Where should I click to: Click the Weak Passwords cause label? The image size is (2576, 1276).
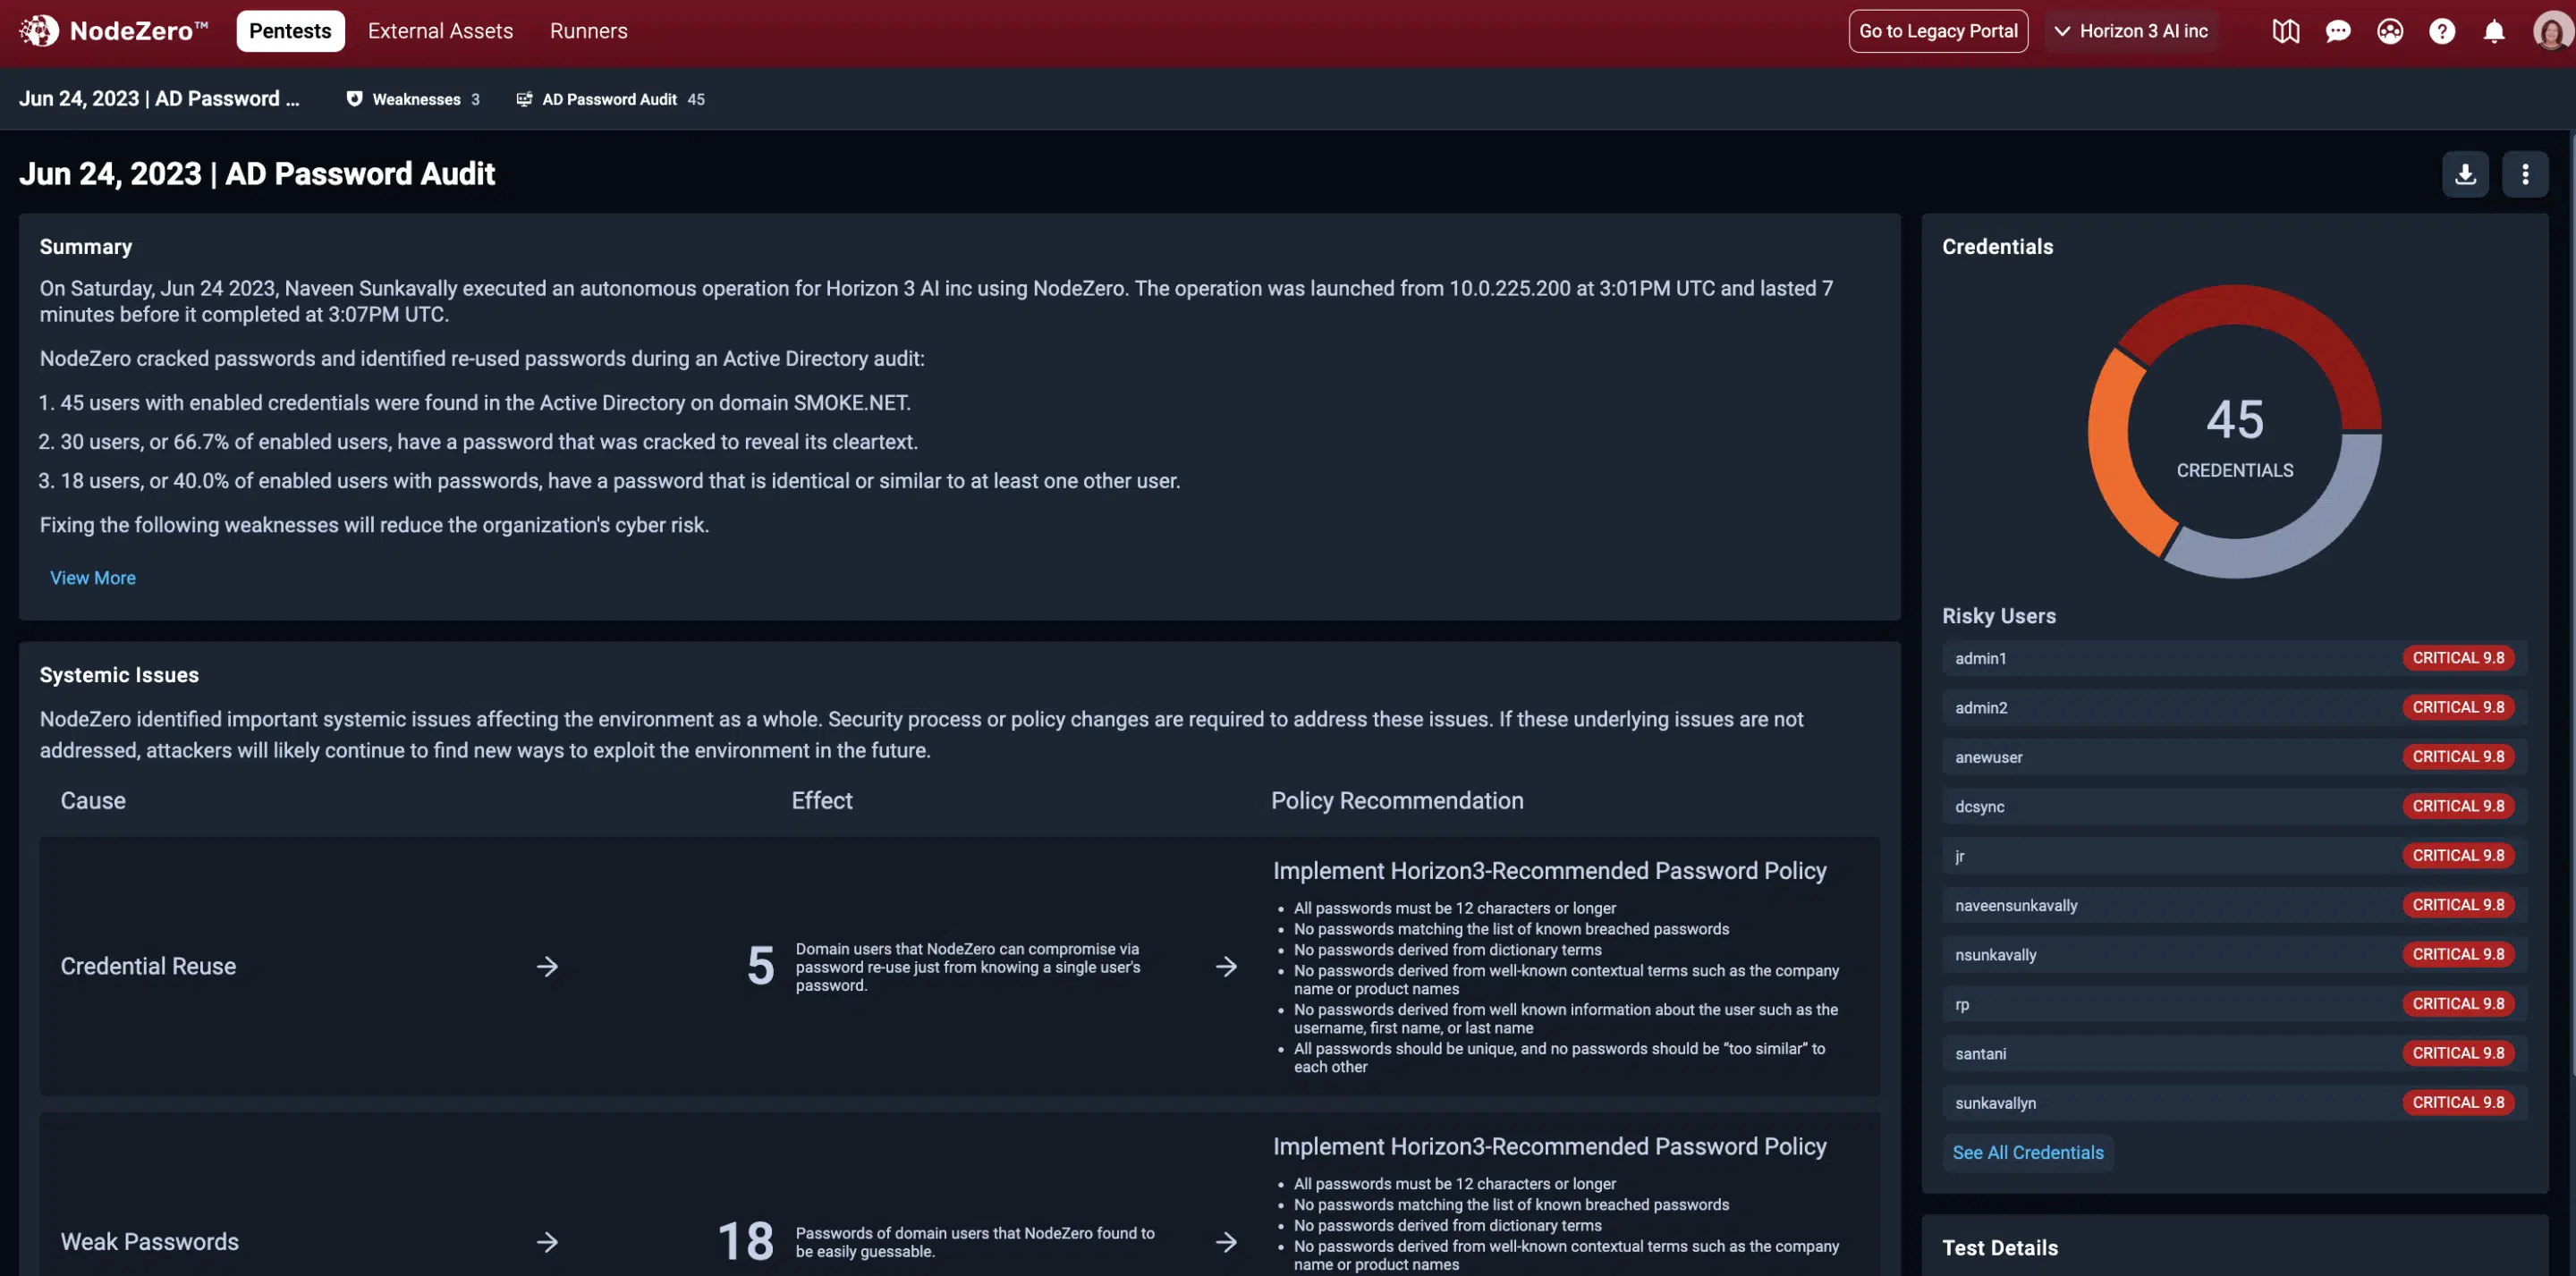click(x=149, y=1241)
